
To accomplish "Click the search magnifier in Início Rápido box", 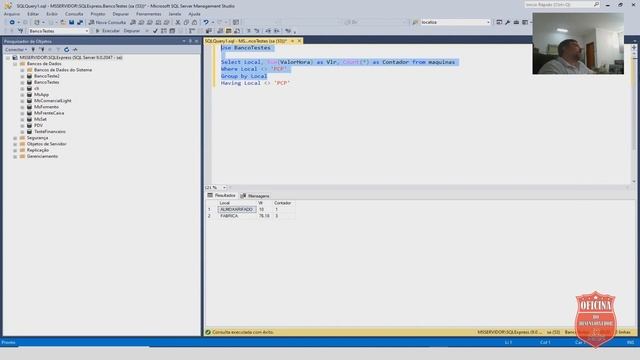I will coord(596,4).
